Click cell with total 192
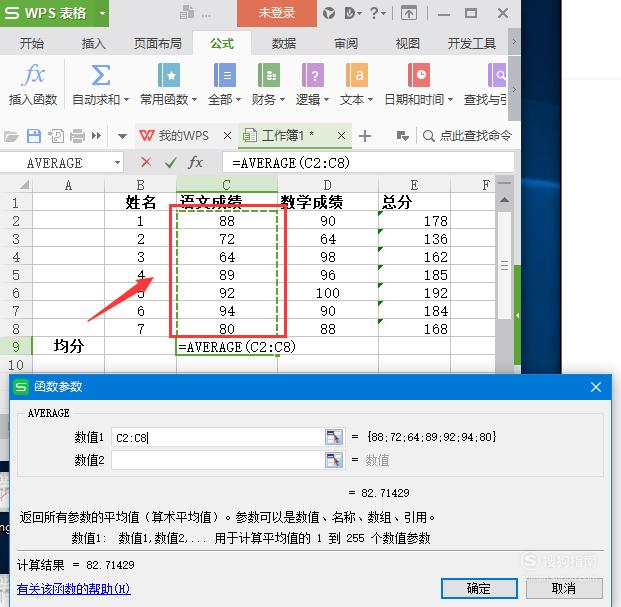621x607 pixels. 414,293
